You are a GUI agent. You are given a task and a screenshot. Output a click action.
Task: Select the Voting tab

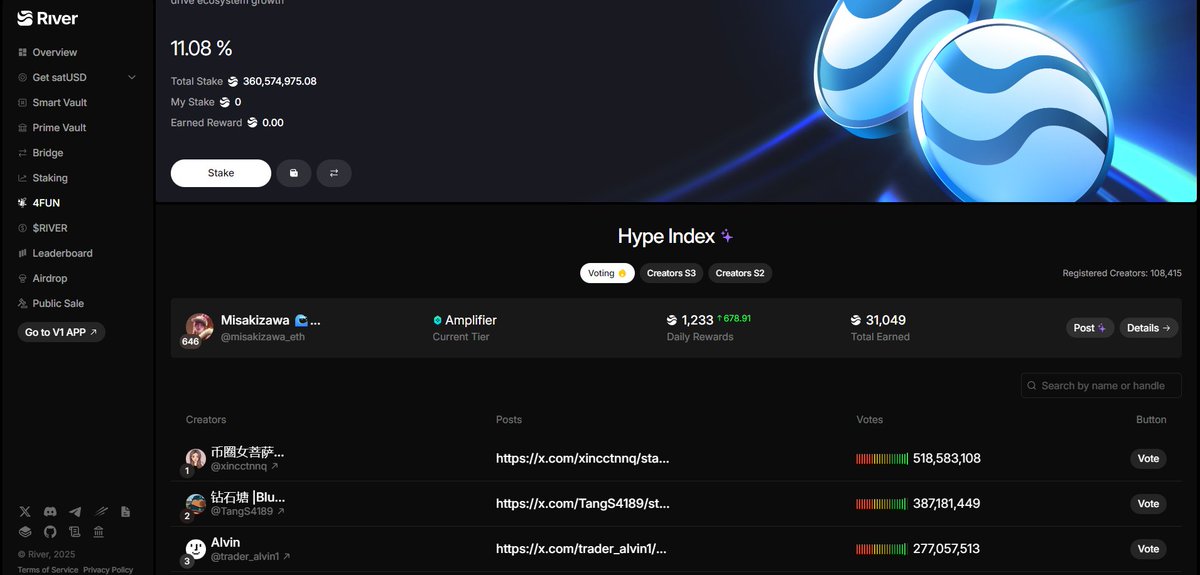coord(607,273)
